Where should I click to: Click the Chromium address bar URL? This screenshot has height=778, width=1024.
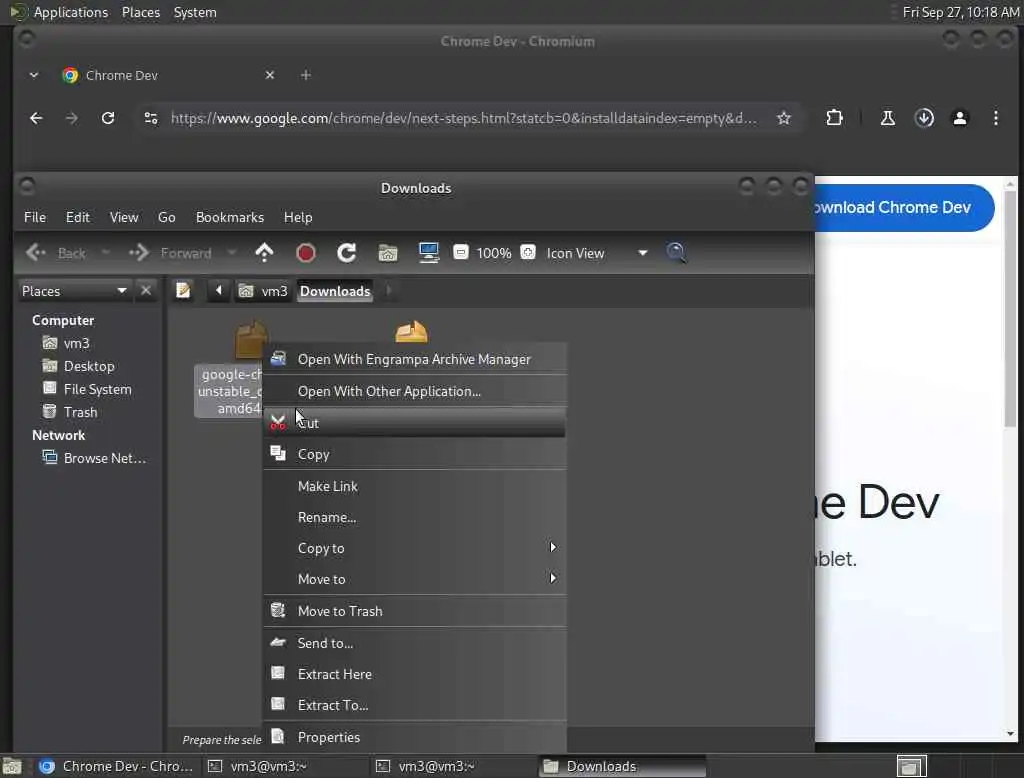[x=464, y=118]
